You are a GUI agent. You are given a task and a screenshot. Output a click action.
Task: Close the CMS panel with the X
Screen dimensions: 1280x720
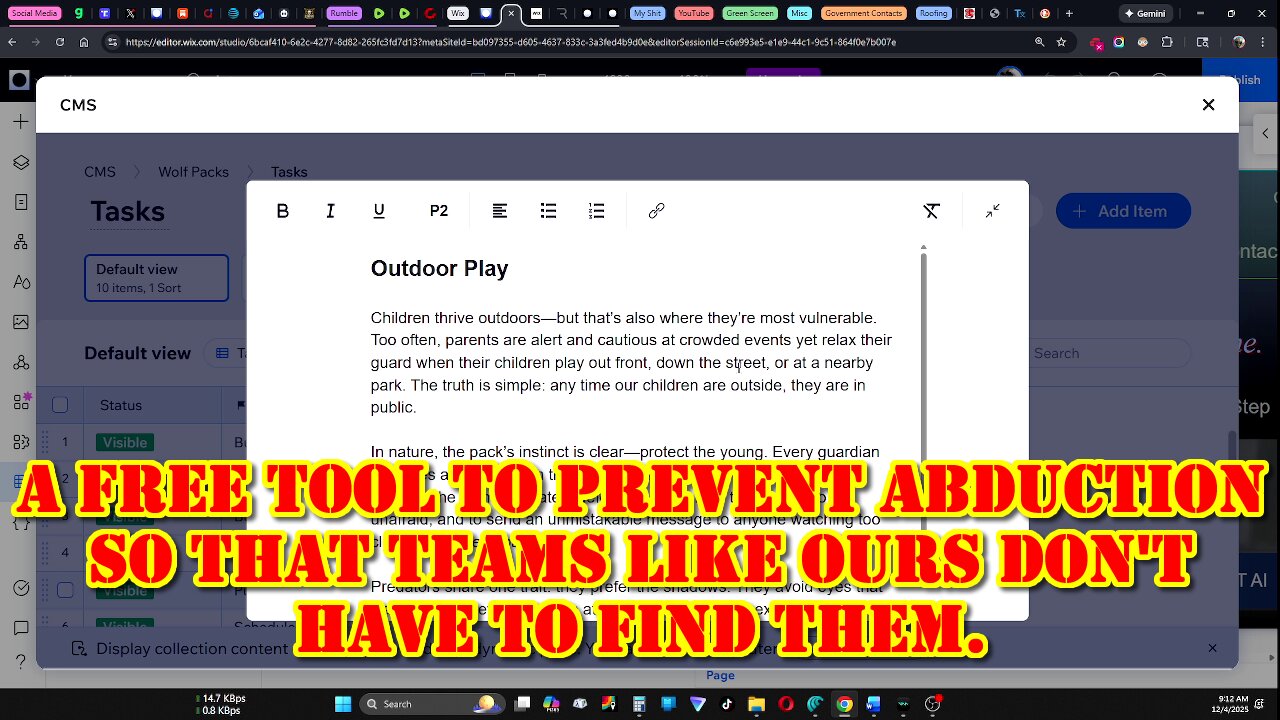tap(1208, 105)
